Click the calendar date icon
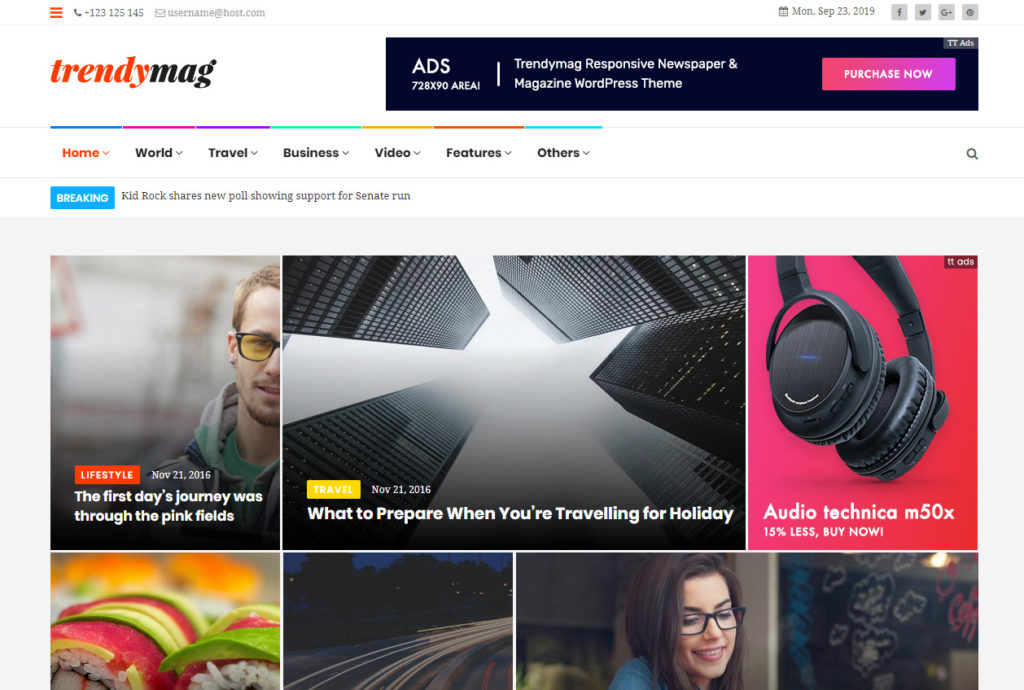Image resolution: width=1024 pixels, height=690 pixels. point(783,12)
